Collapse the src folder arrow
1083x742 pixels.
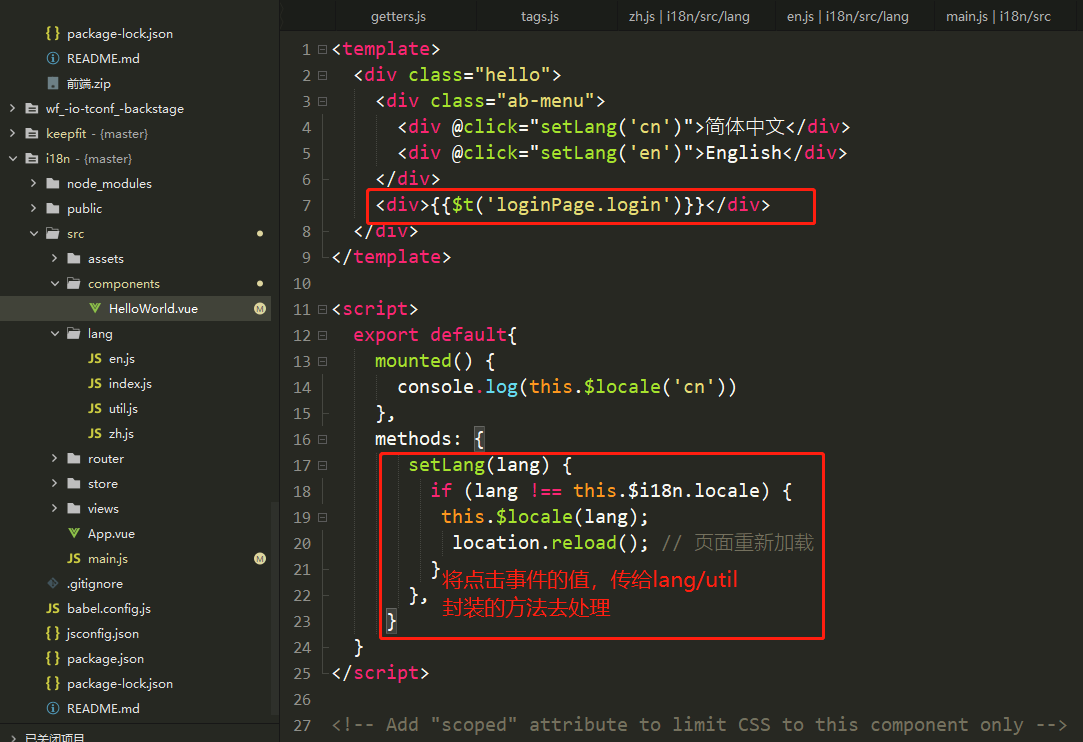[x=33, y=234]
